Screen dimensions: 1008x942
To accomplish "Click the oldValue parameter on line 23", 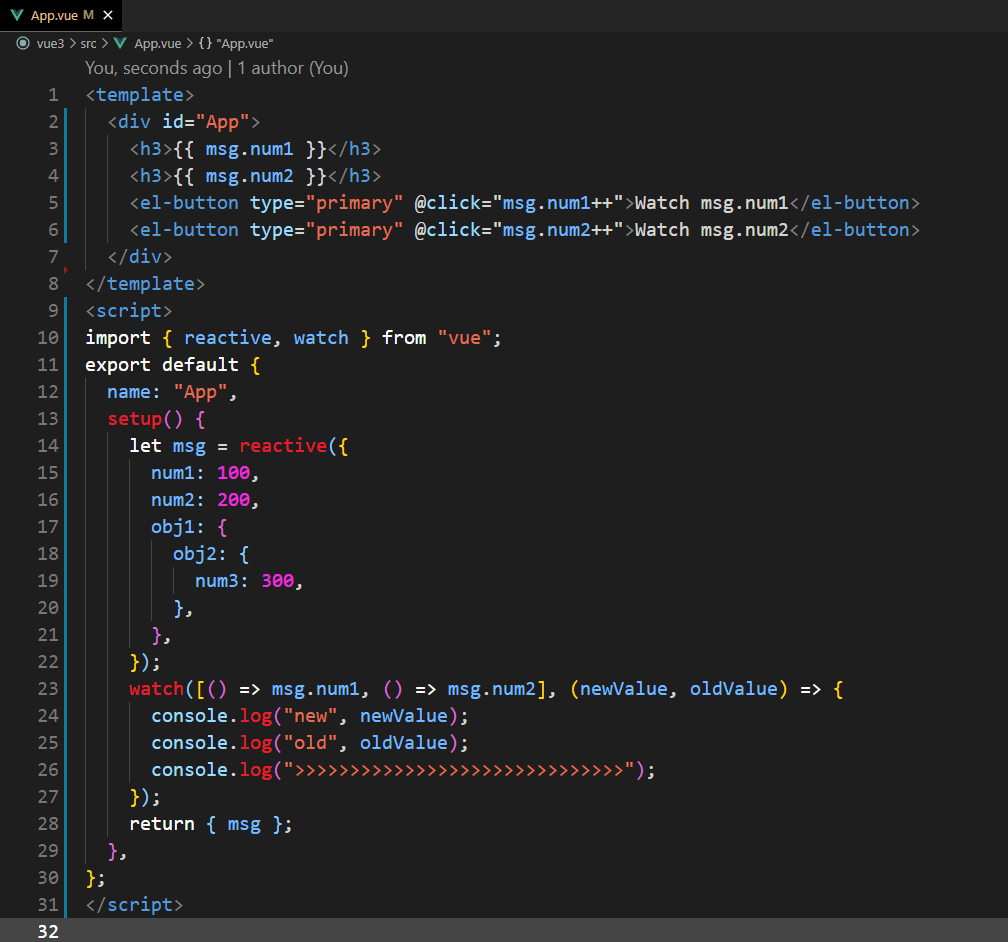I will coord(734,689).
